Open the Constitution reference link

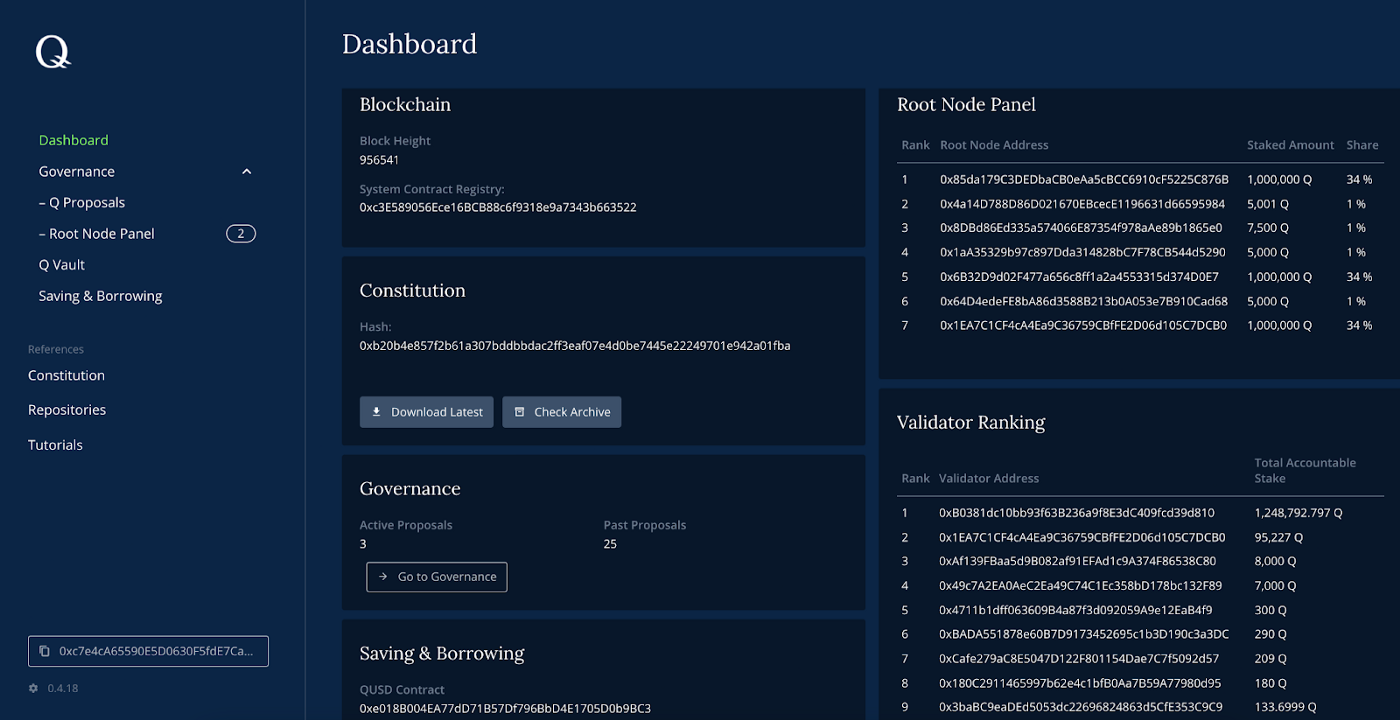[x=66, y=376]
